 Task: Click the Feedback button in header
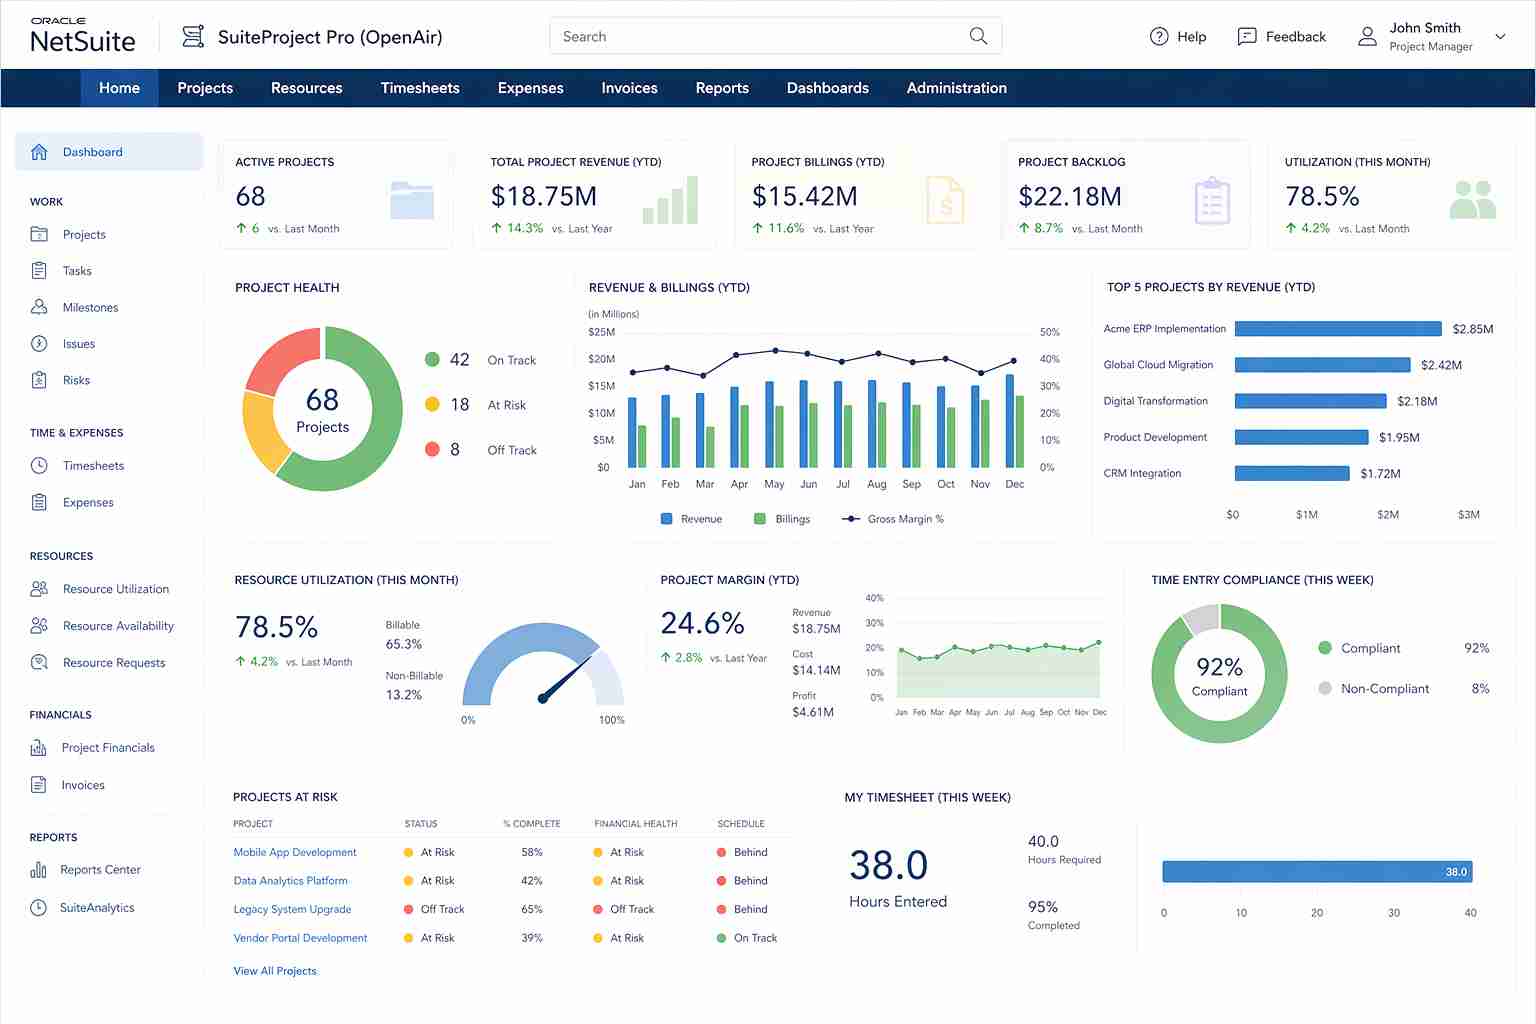pyautogui.click(x=1281, y=36)
